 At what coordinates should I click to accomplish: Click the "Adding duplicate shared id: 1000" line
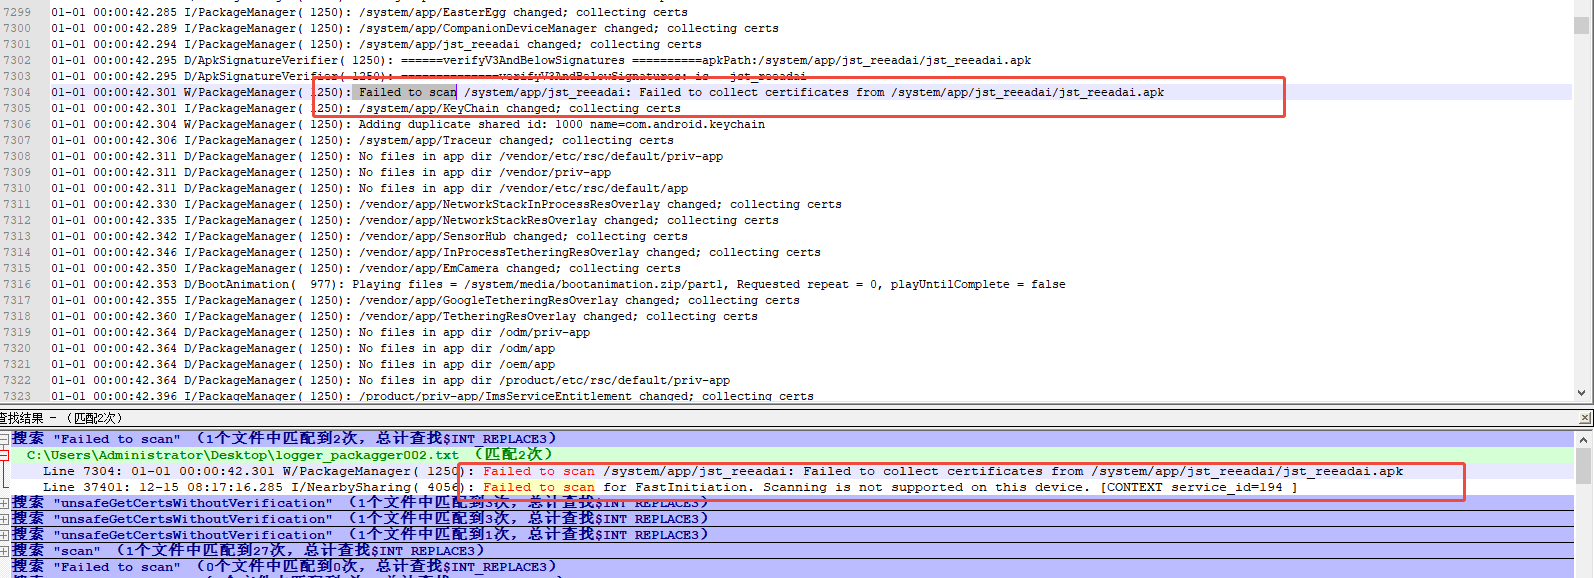click(408, 124)
